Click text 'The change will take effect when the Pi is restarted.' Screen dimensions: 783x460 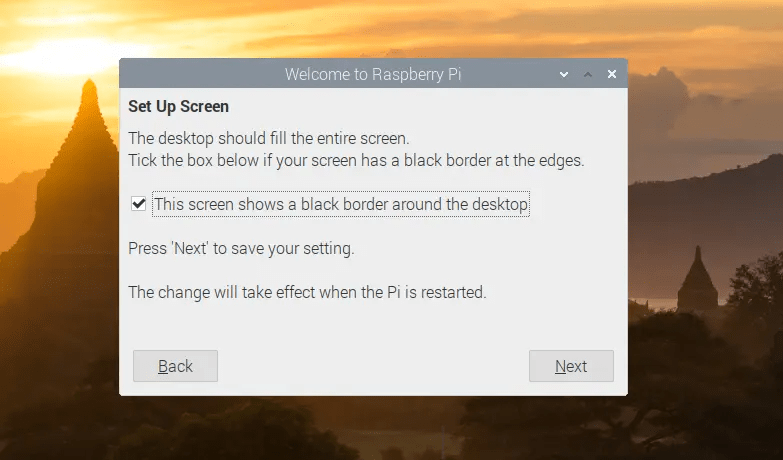[307, 292]
